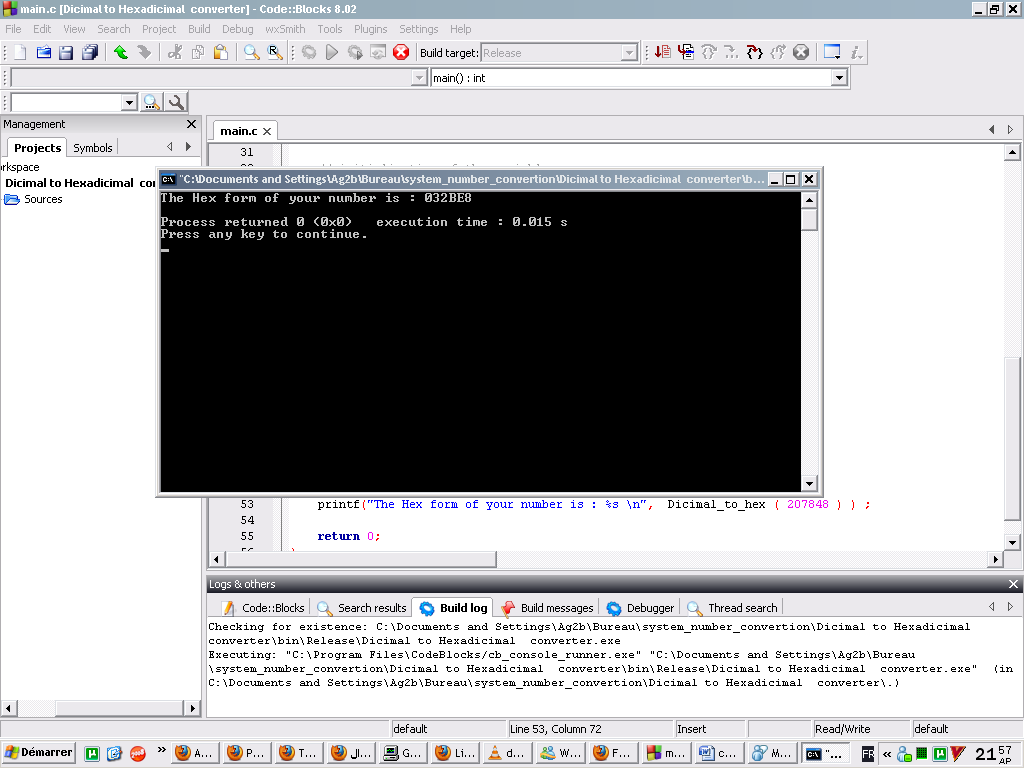Viewport: 1024px width, 768px height.
Task: Click the red Abort build icon
Action: pyautogui.click(x=401, y=52)
